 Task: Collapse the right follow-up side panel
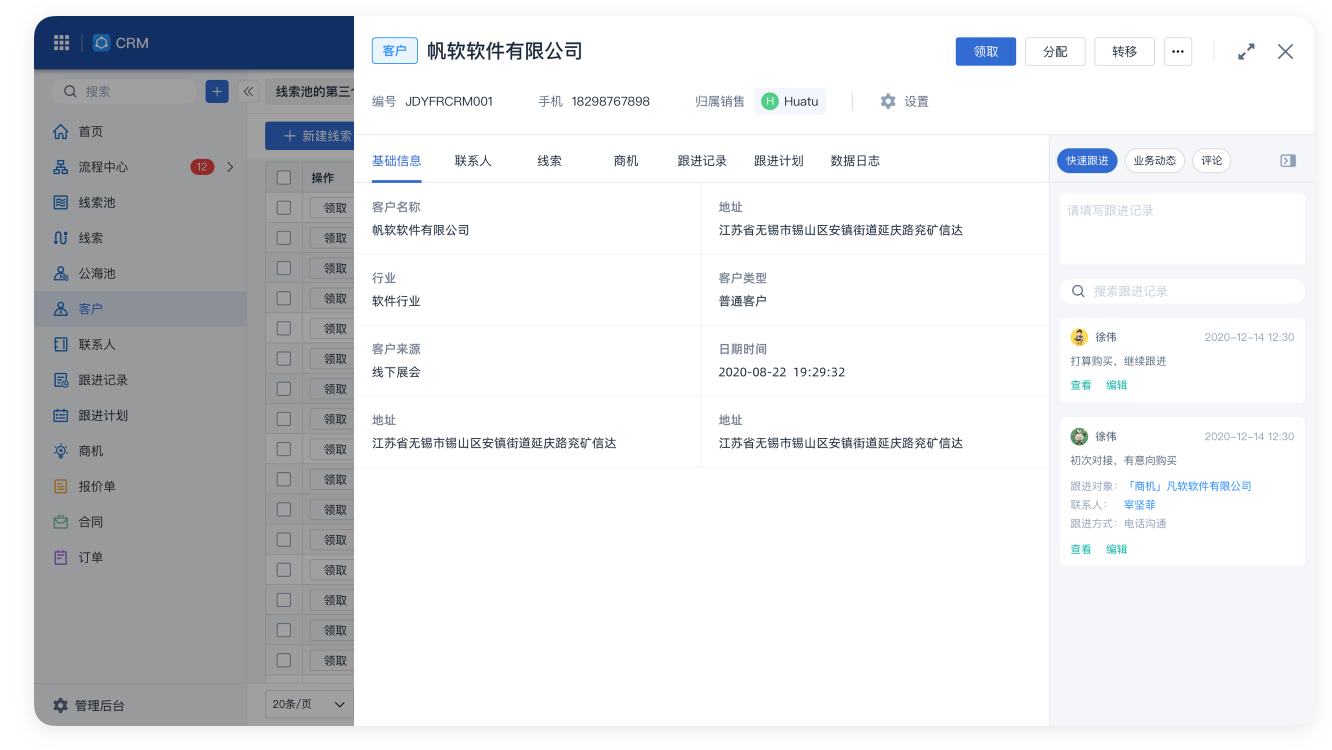point(1288,160)
